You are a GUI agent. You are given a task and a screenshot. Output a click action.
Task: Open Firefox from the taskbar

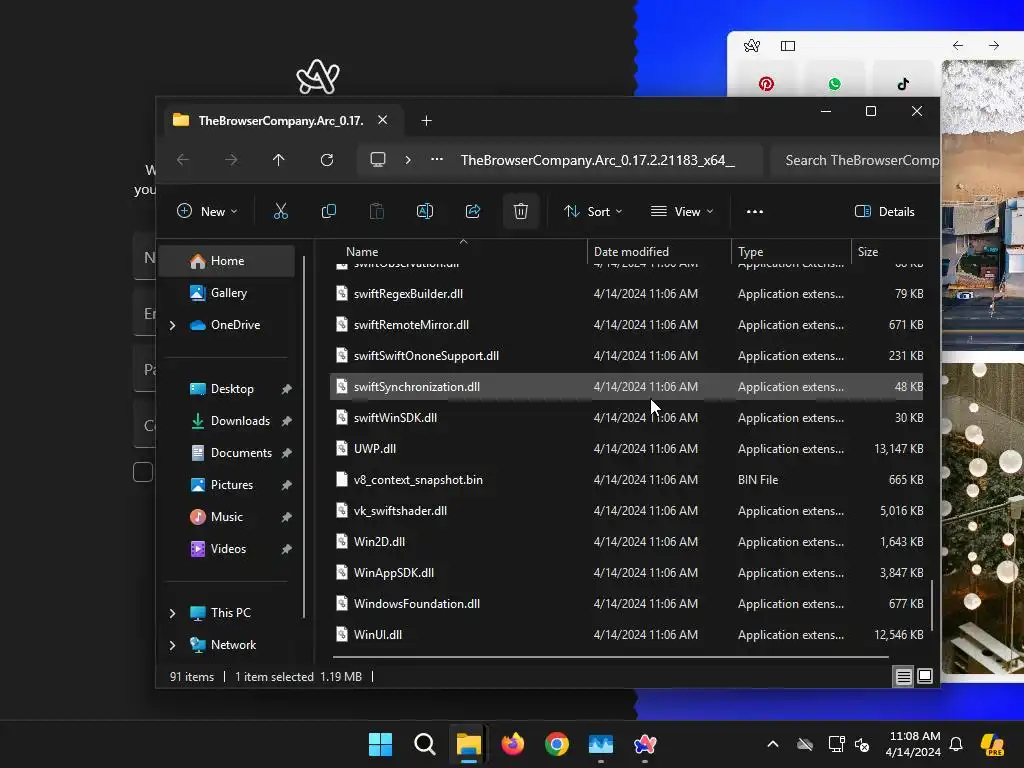pyautogui.click(x=513, y=744)
